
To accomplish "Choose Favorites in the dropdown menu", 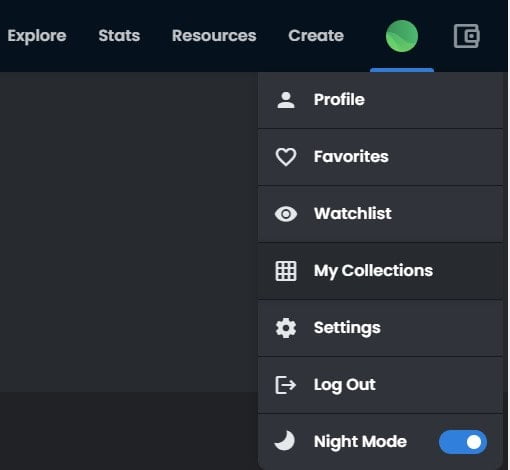I will (380, 157).
